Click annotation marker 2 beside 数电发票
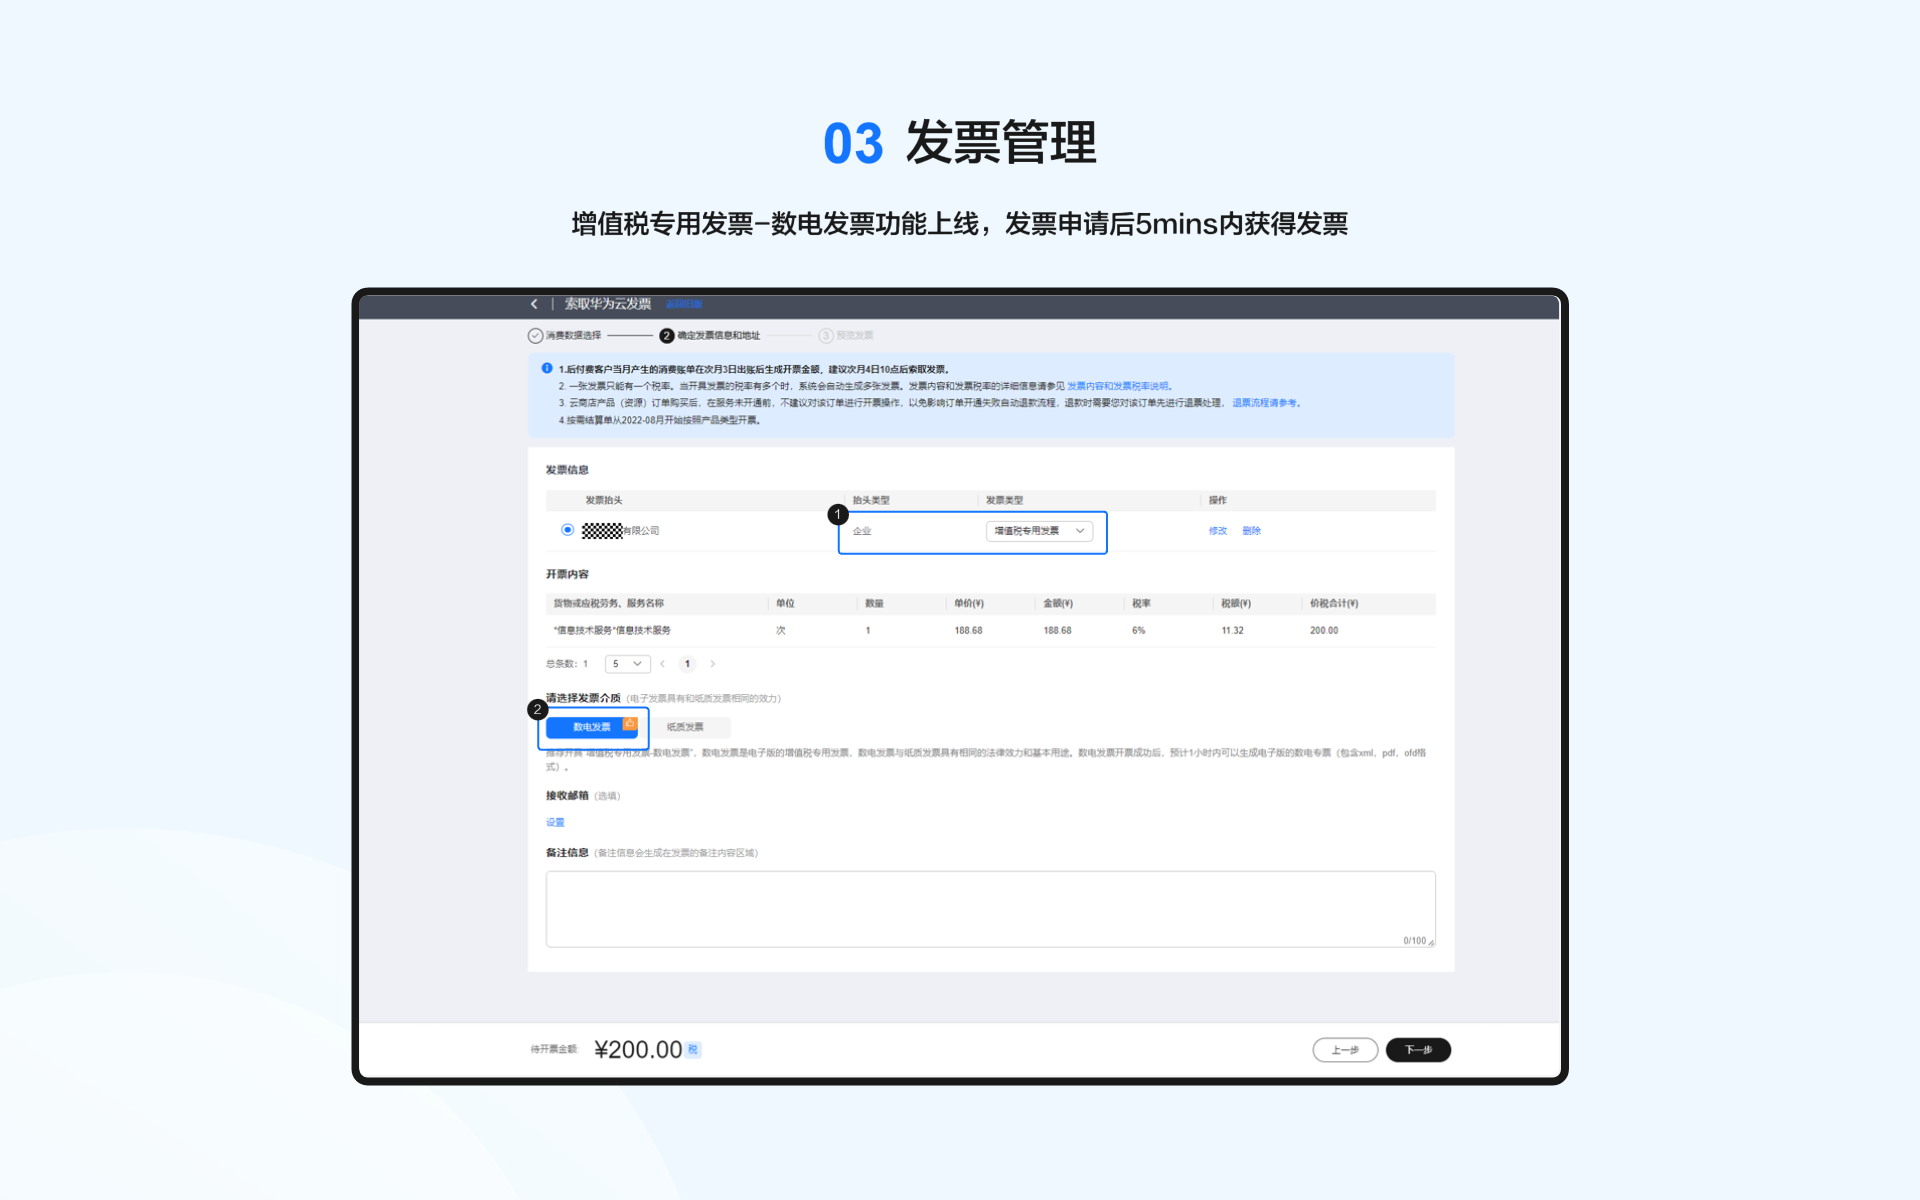Viewport: 1920px width, 1200px height. 538,709
